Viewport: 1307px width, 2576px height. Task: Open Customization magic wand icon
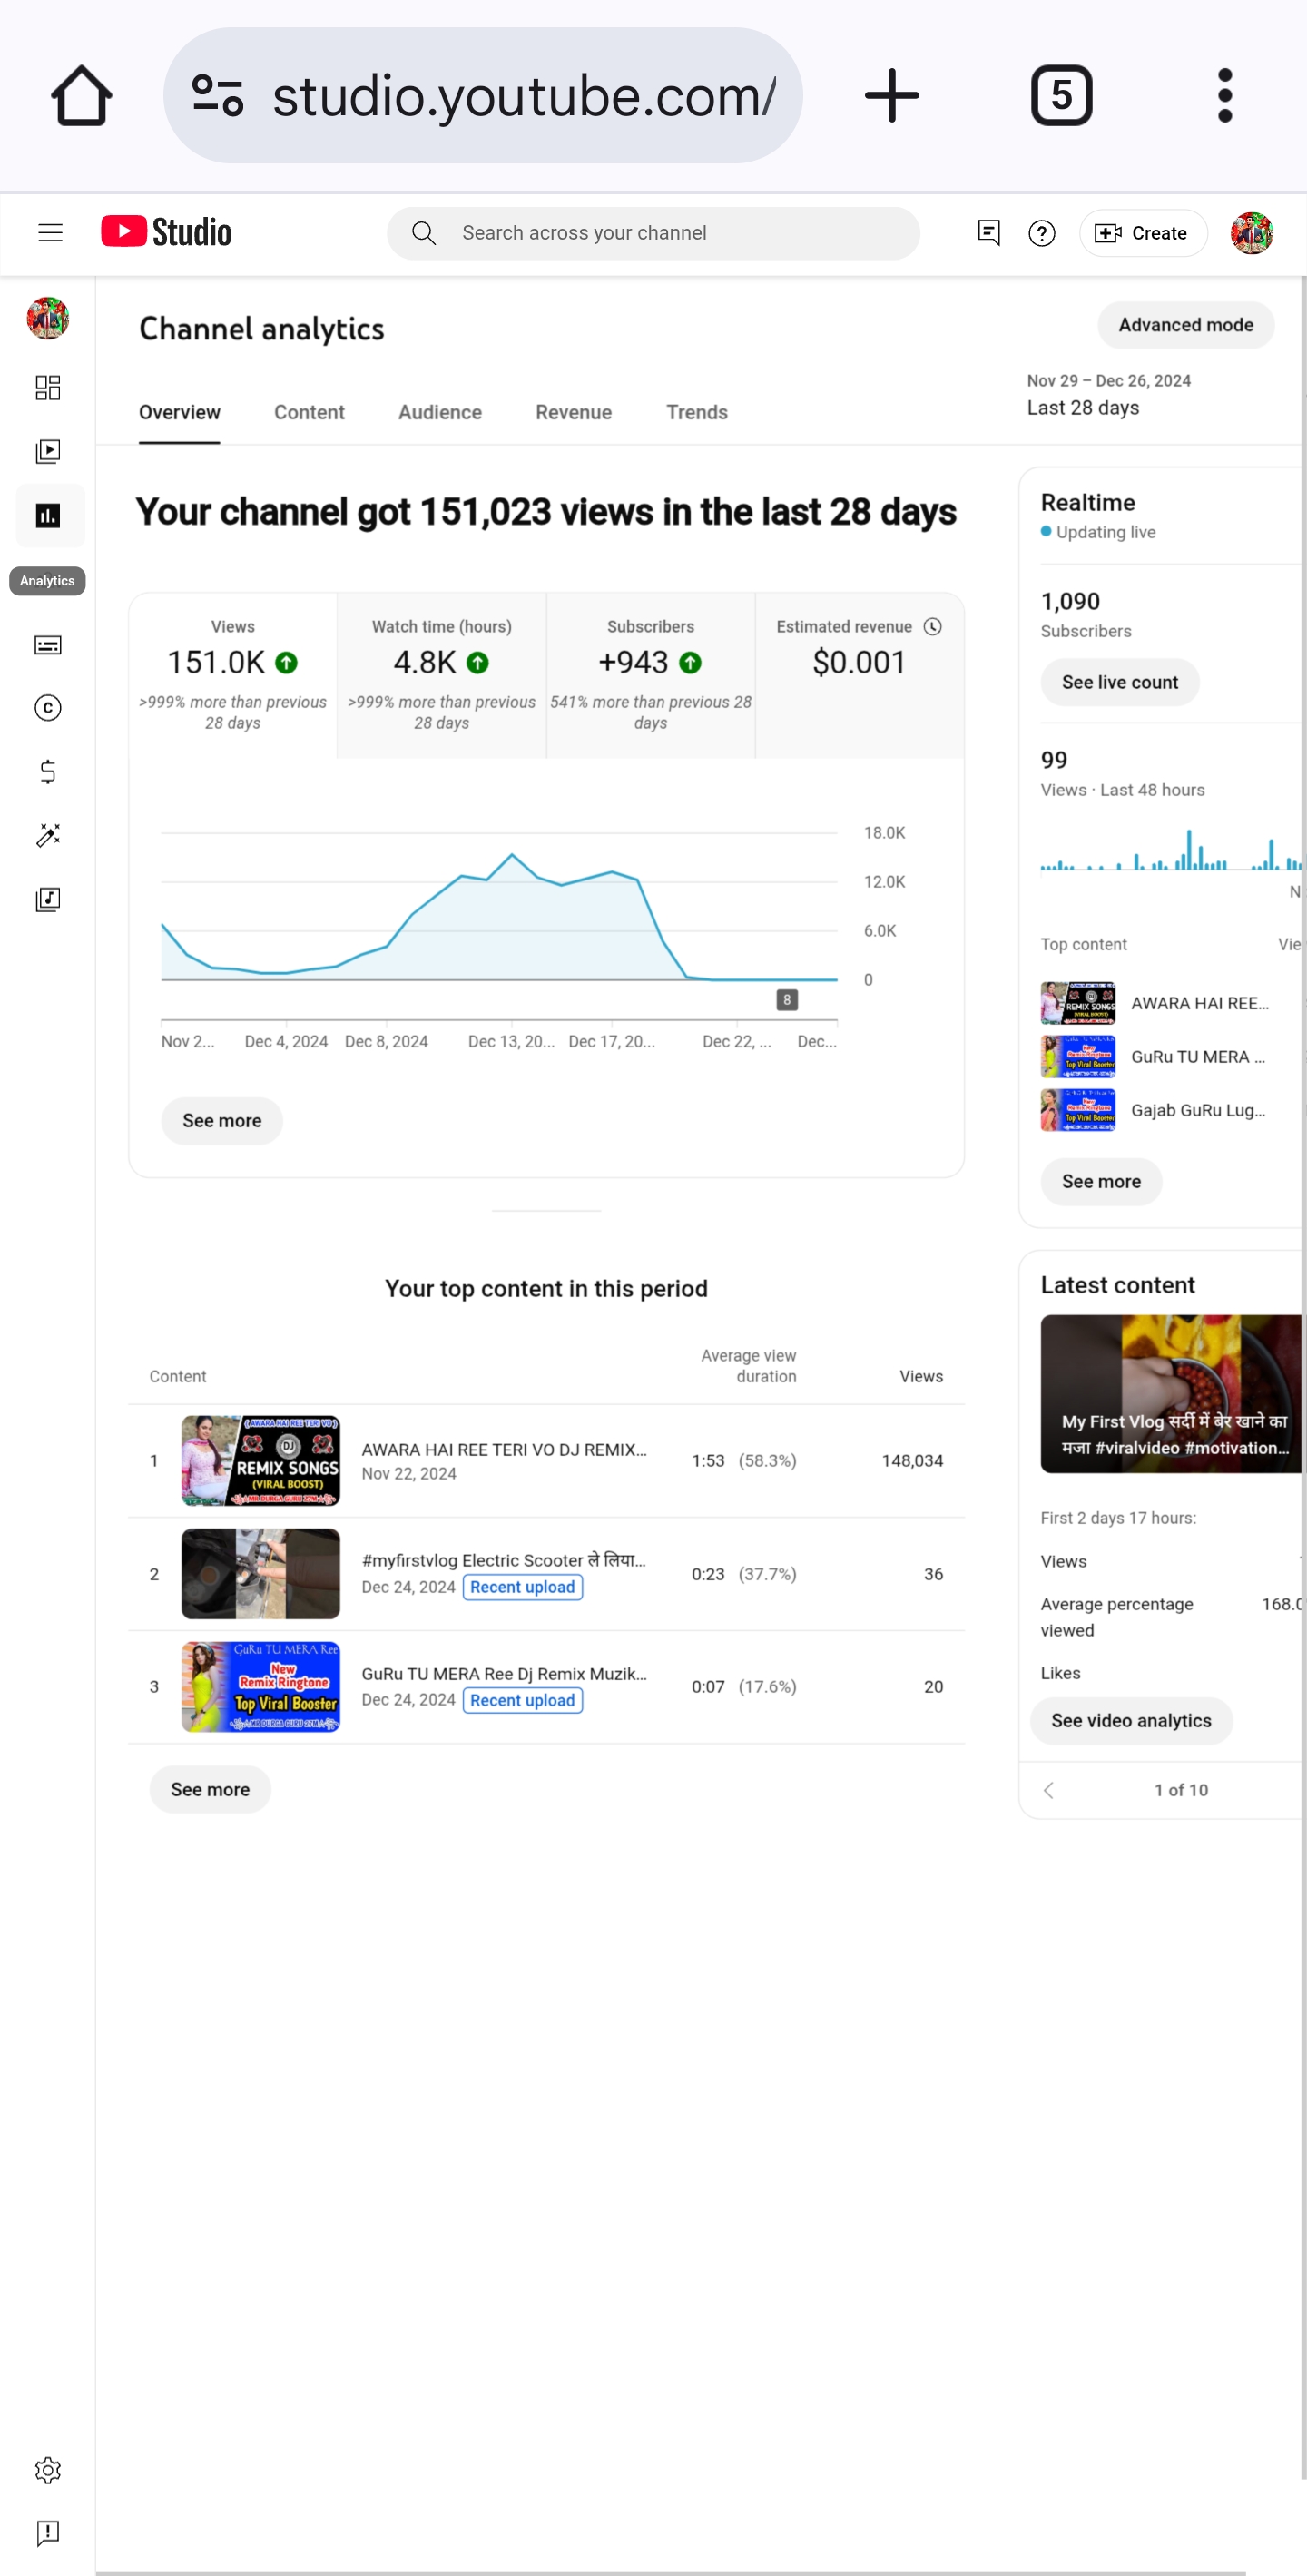[48, 835]
